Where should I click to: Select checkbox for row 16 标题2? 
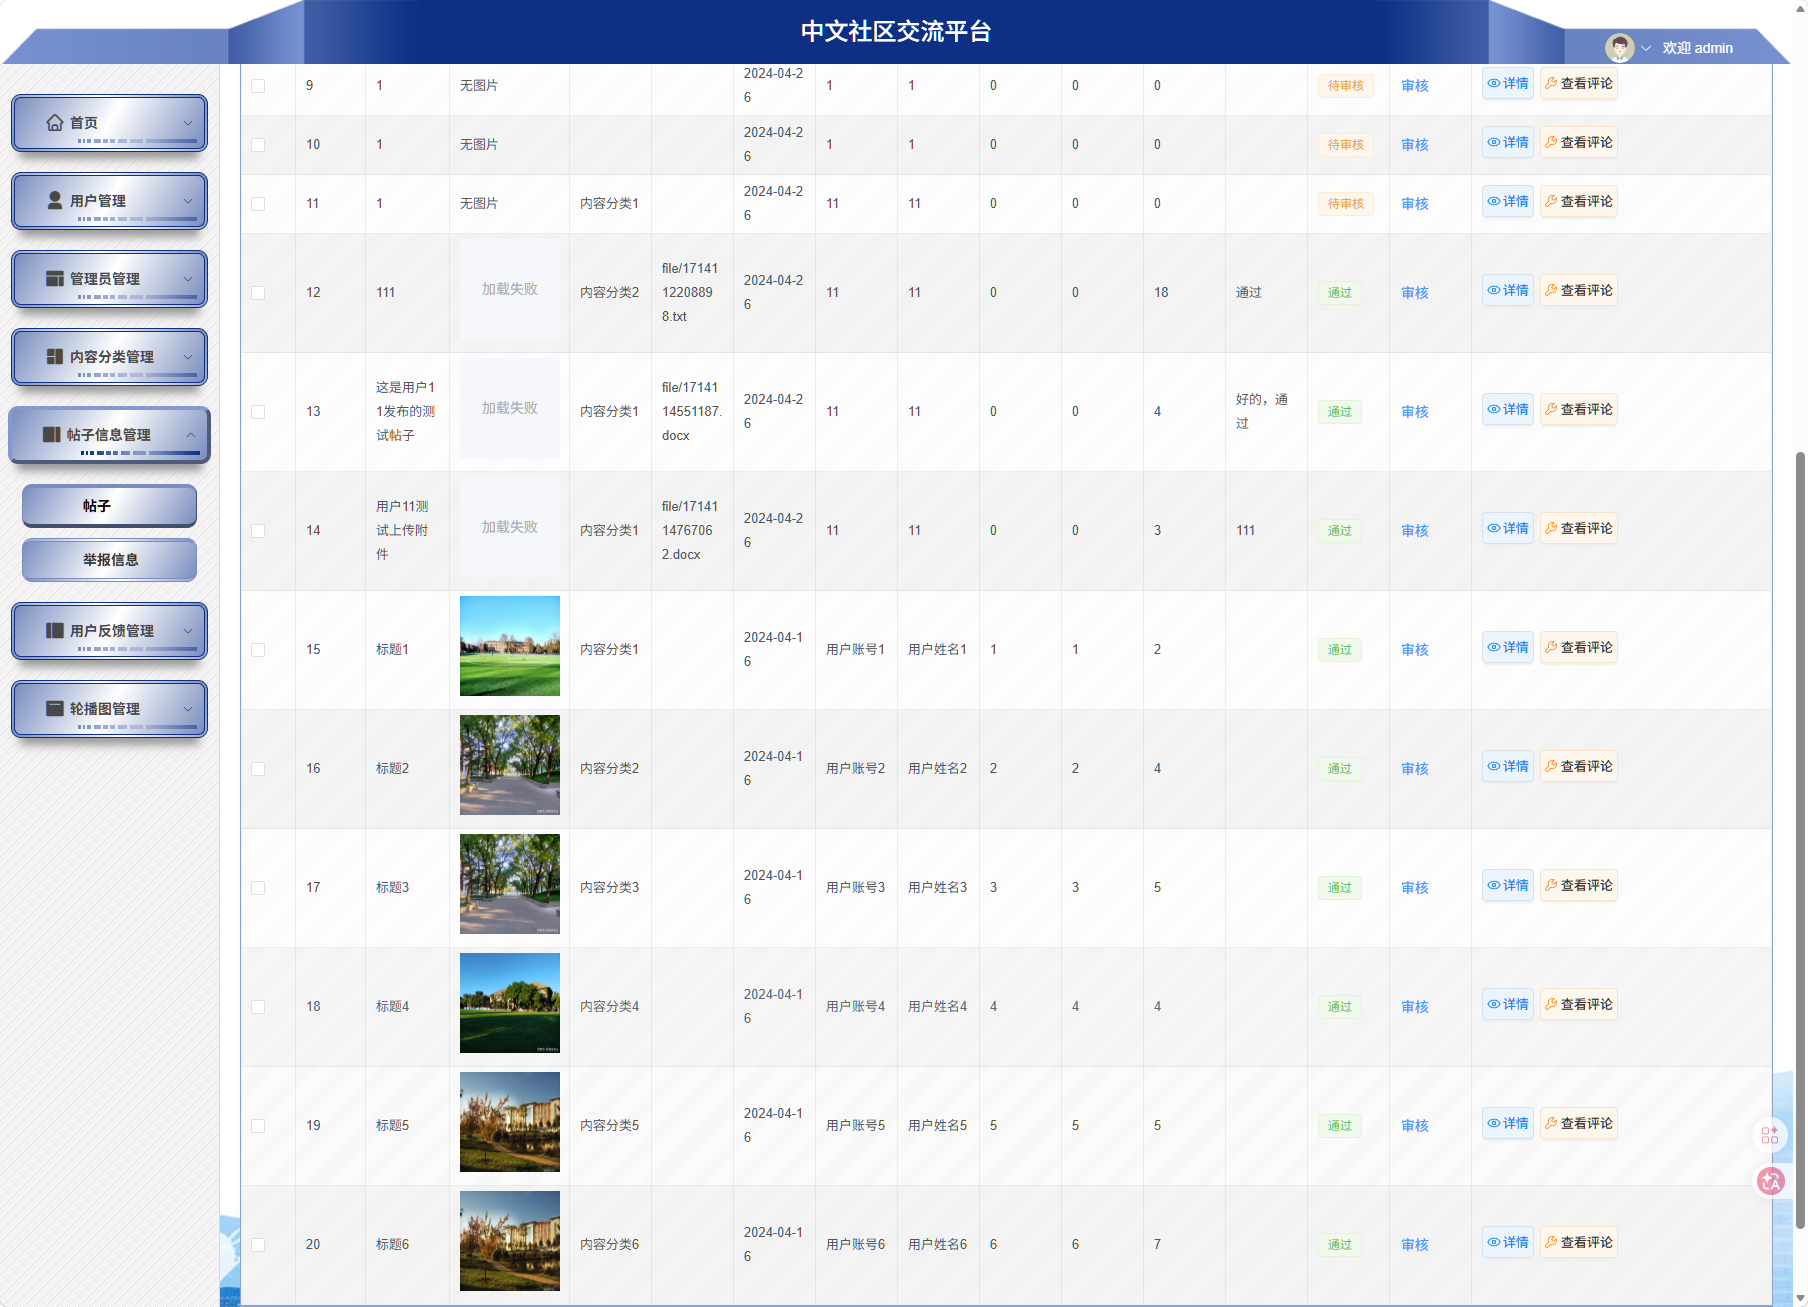click(258, 769)
